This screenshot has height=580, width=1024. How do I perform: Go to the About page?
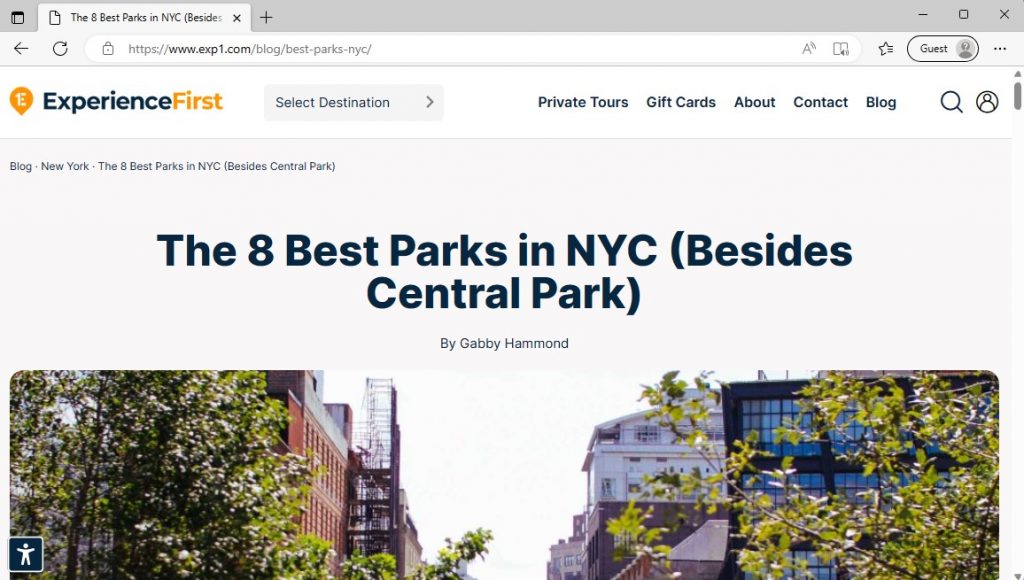pyautogui.click(x=754, y=102)
